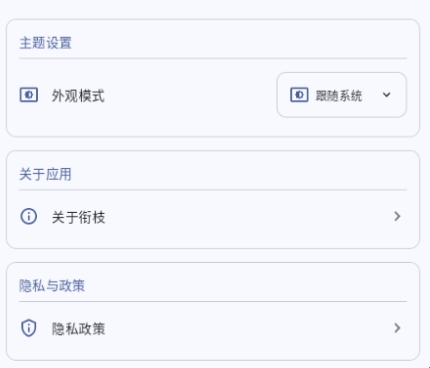Click the divider line under 关于应用
The height and width of the screenshot is (368, 430).
[x=213, y=190]
